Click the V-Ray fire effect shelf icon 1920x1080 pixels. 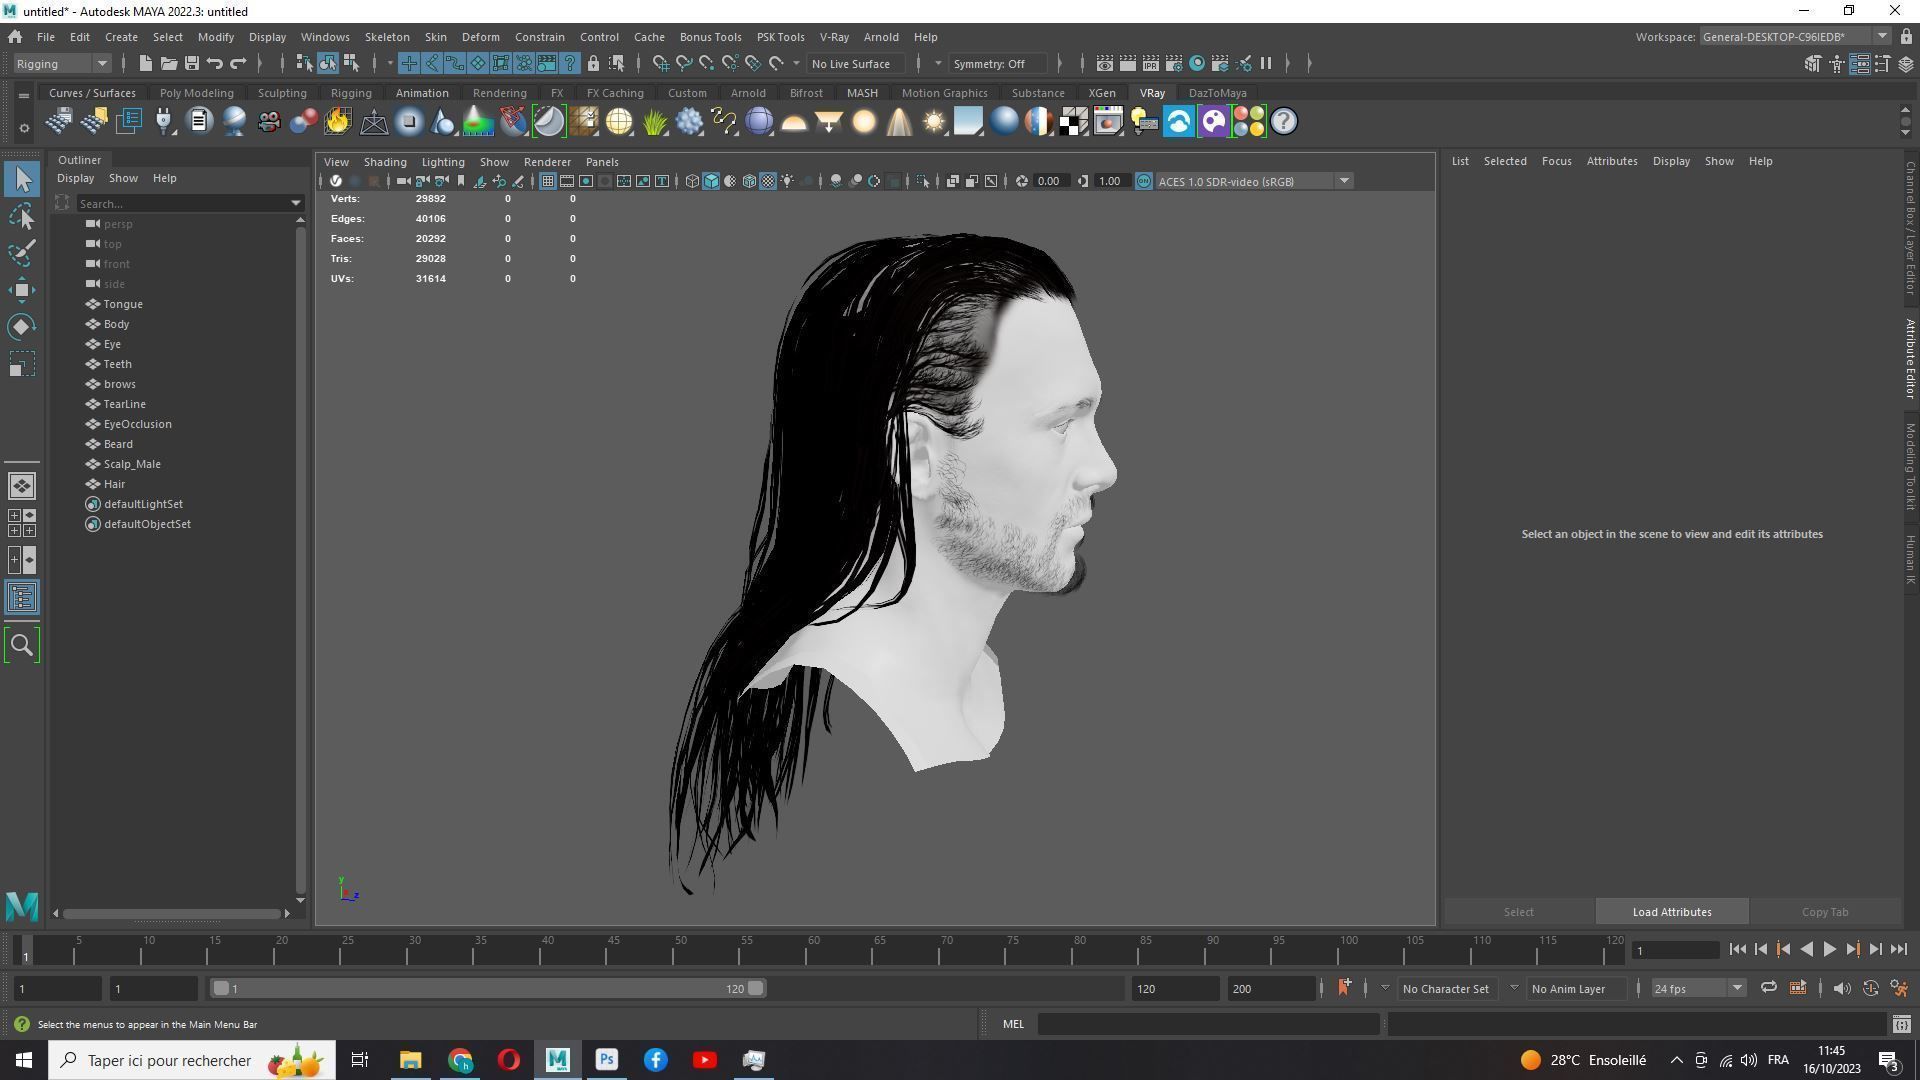click(338, 122)
